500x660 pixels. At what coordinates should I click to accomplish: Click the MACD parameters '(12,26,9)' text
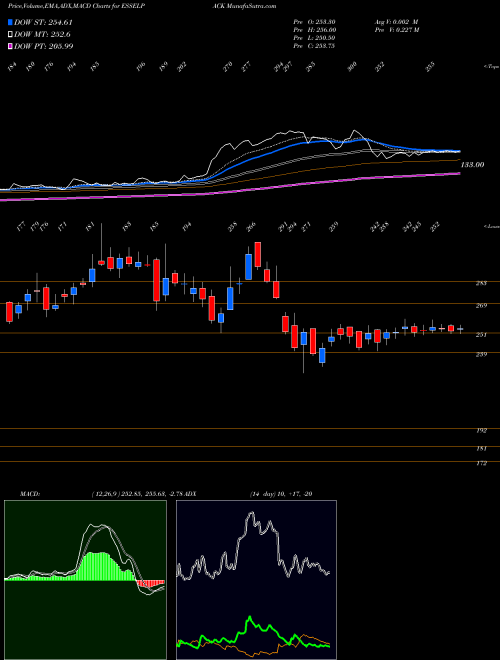pos(106,494)
